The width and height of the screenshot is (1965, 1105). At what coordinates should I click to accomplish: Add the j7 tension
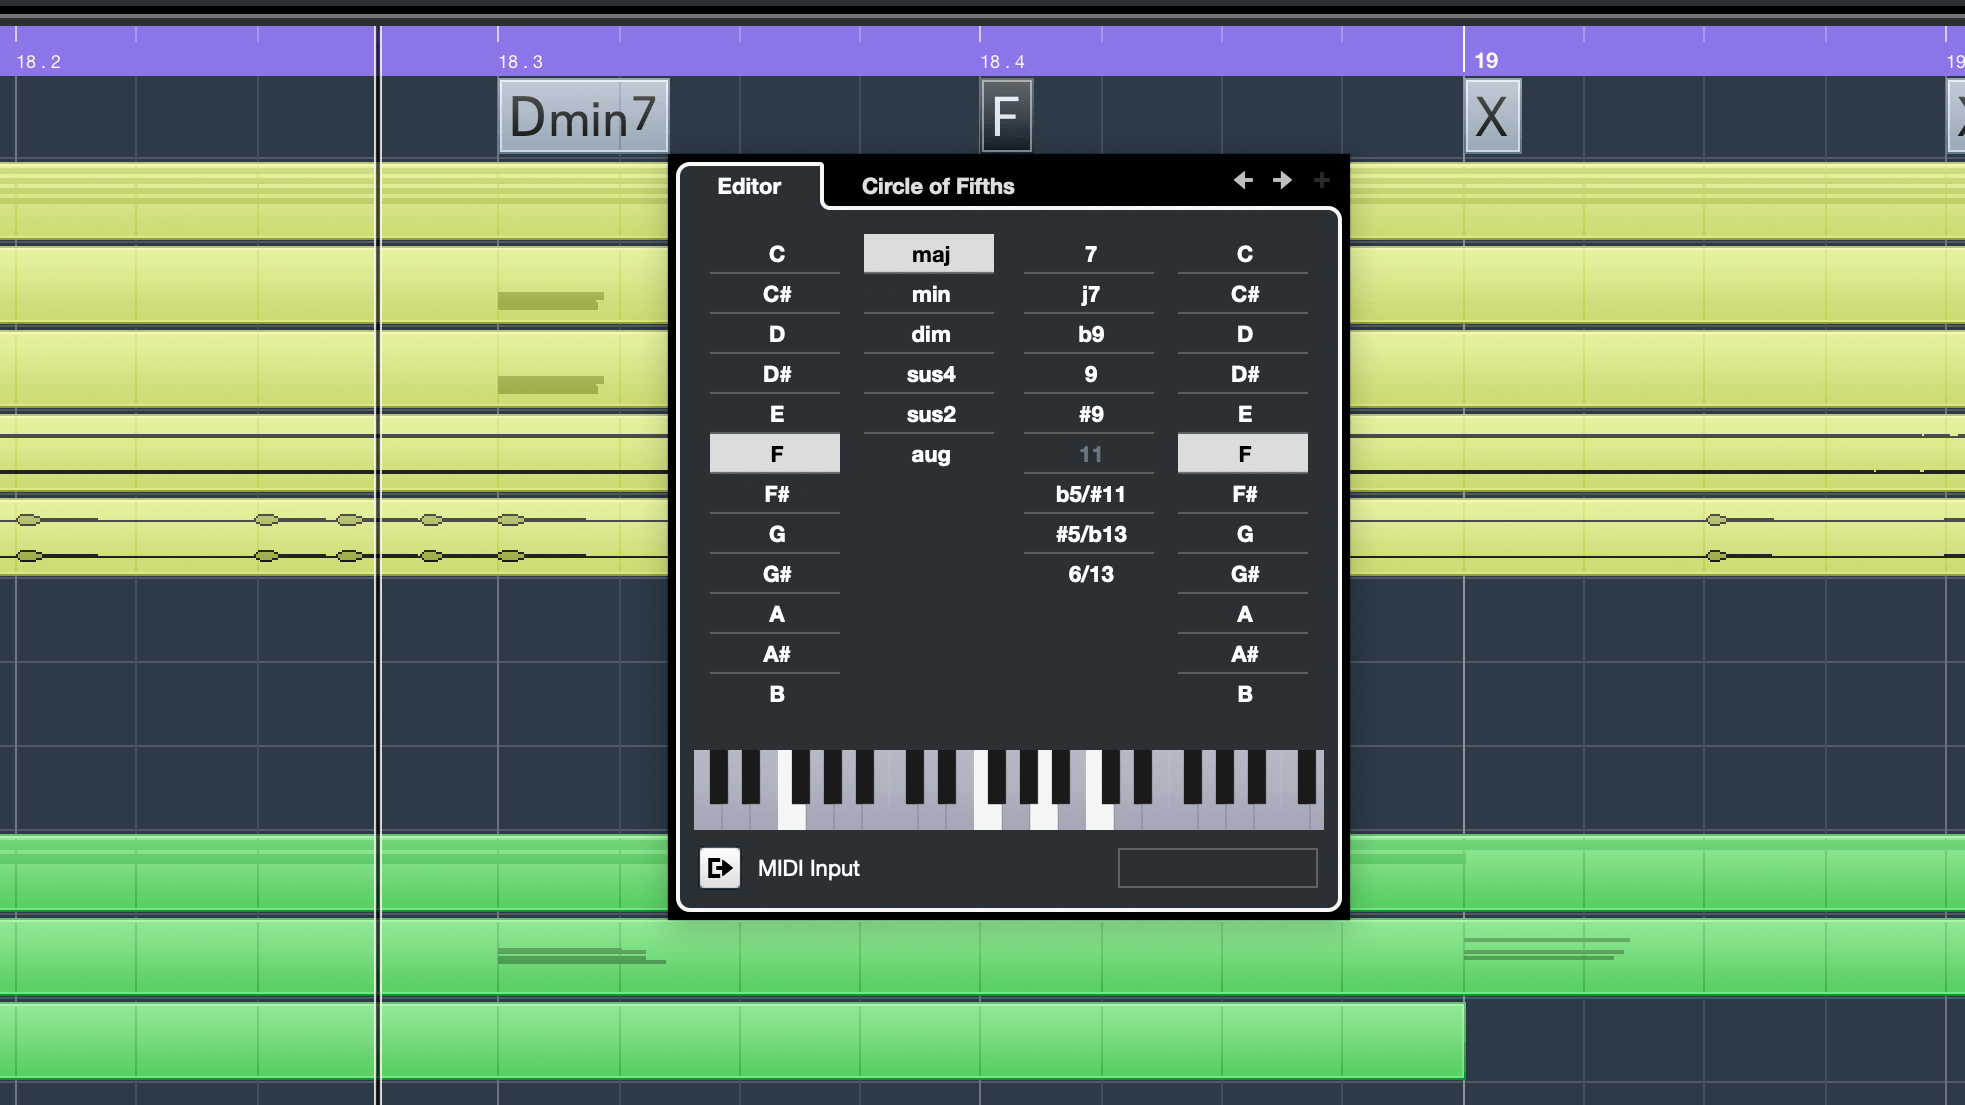point(1090,294)
